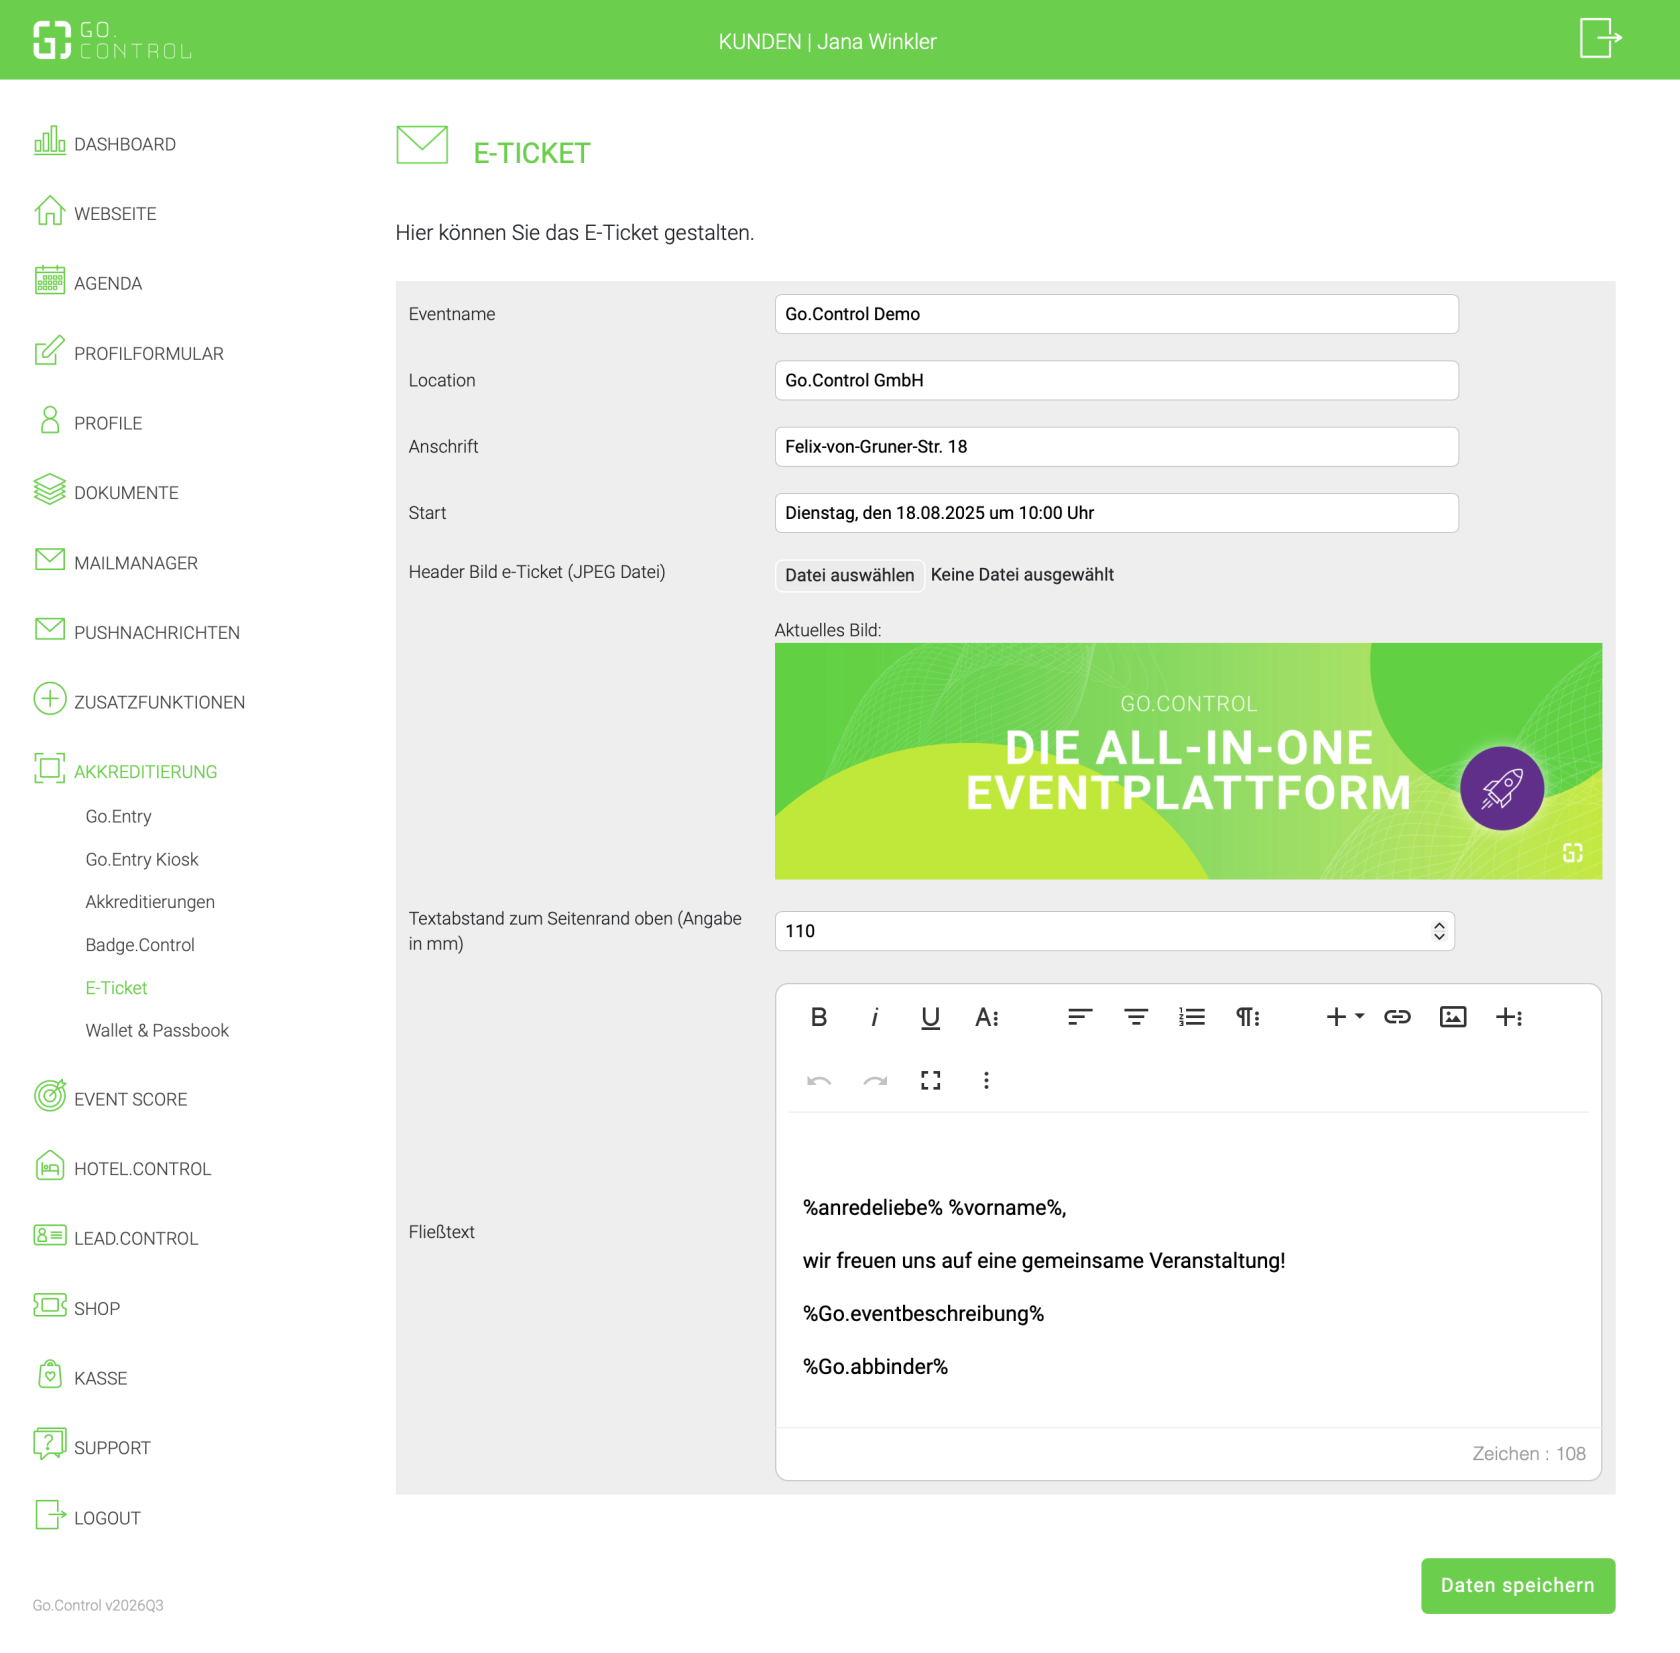Open paragraph format options
The image size is (1680, 1653).
[1248, 1017]
